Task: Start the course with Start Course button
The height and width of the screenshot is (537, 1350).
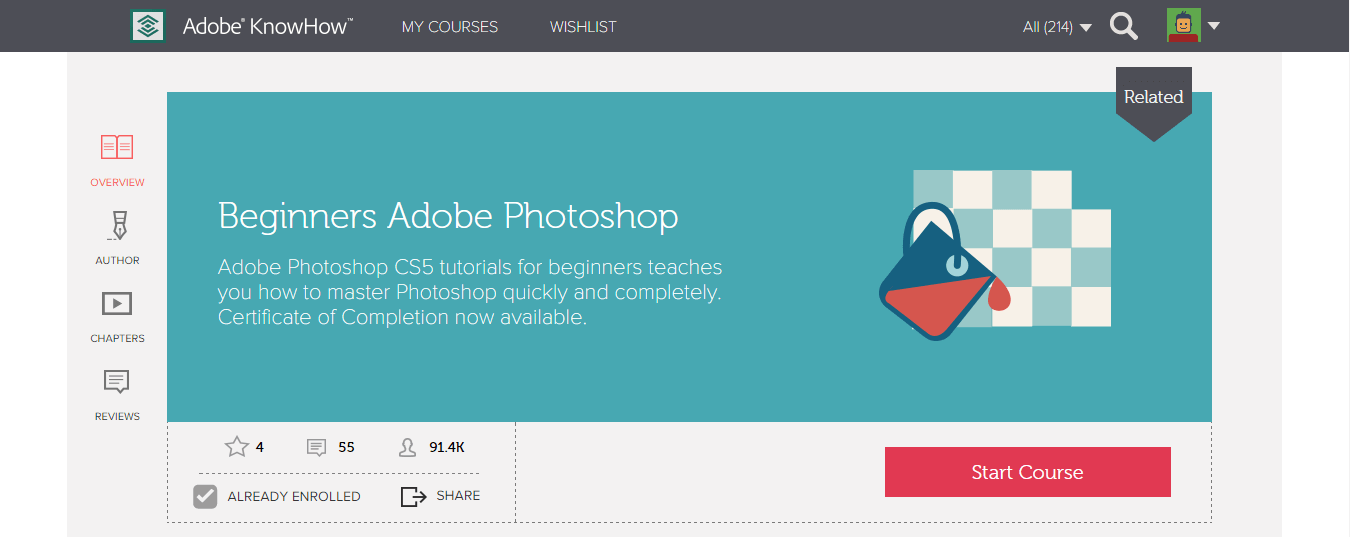Action: tap(1028, 472)
